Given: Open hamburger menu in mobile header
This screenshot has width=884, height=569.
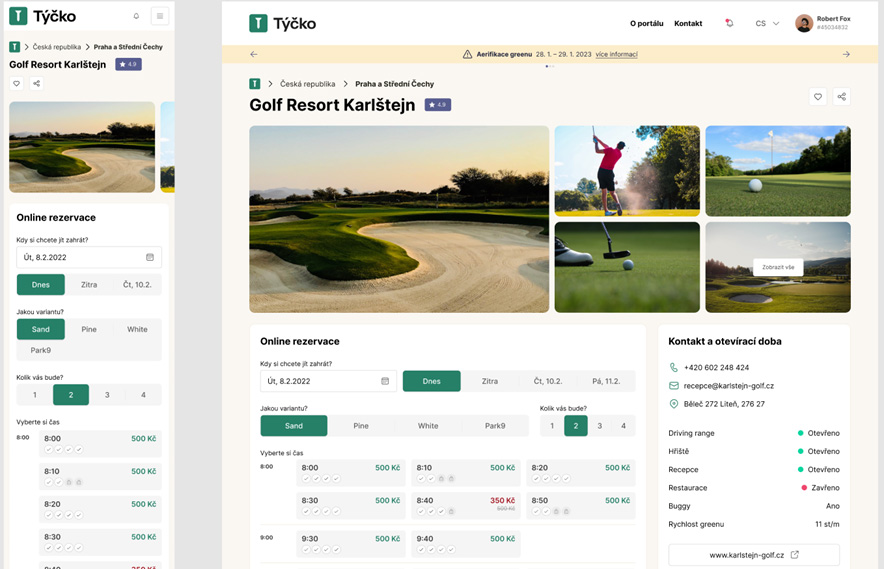Looking at the screenshot, I should pyautogui.click(x=159, y=16).
